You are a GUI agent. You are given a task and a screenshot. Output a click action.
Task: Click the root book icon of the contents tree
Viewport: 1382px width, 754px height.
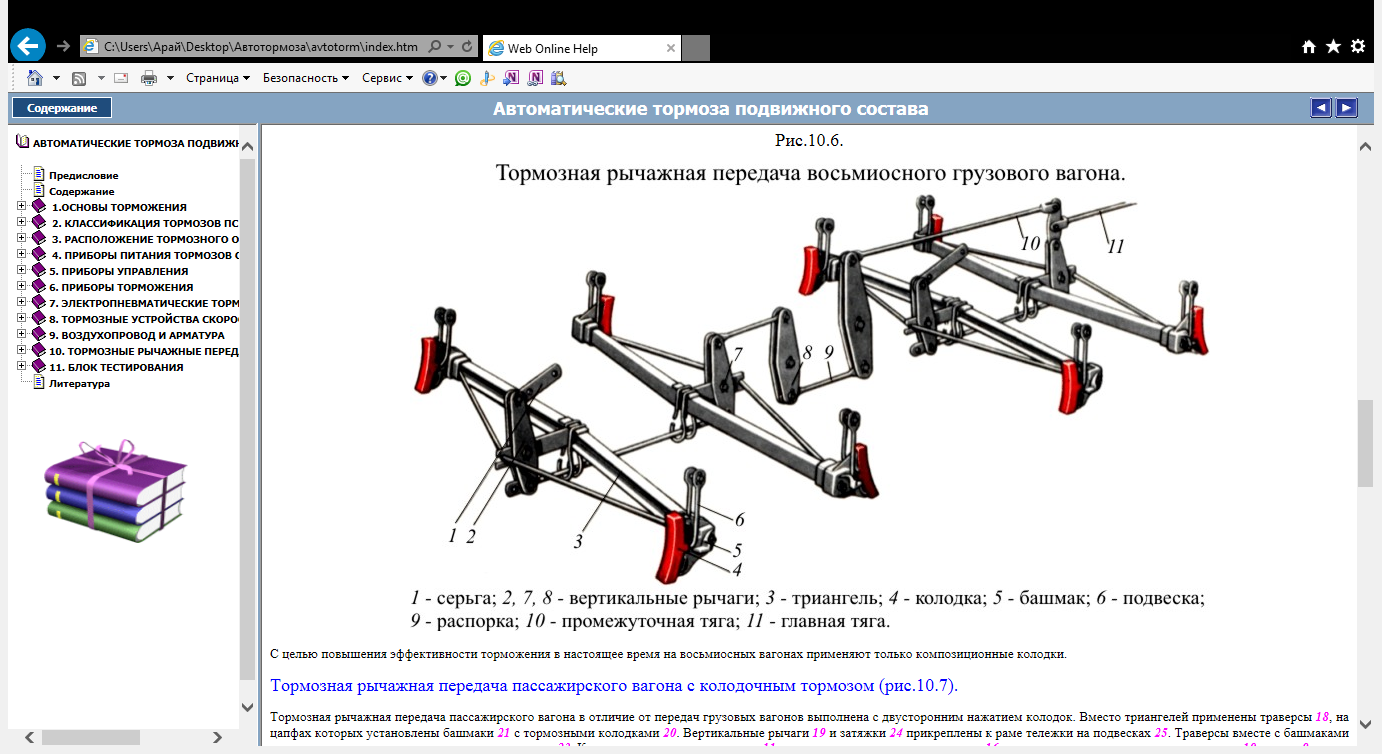[x=23, y=143]
